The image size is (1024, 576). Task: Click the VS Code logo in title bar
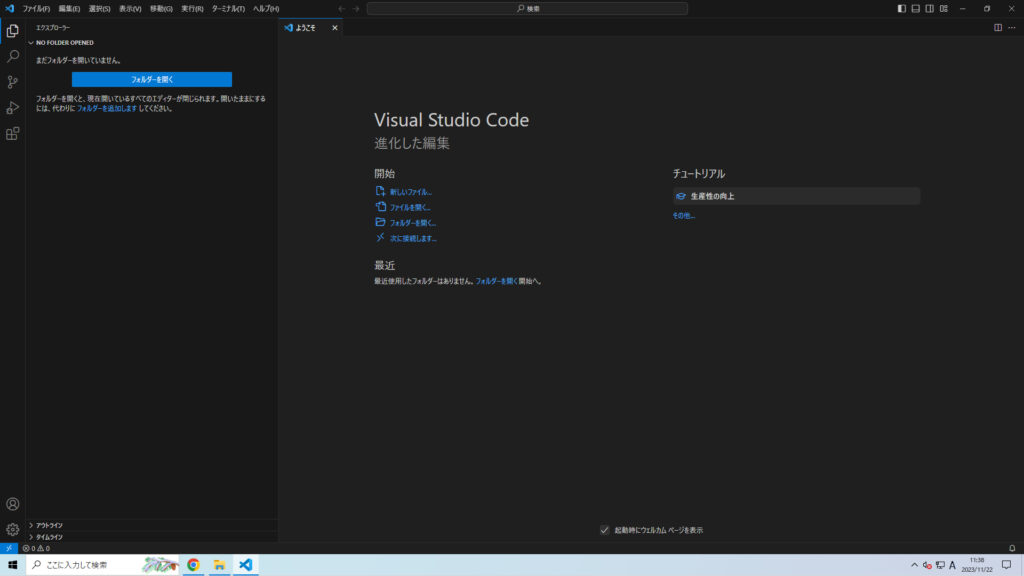[9, 8]
